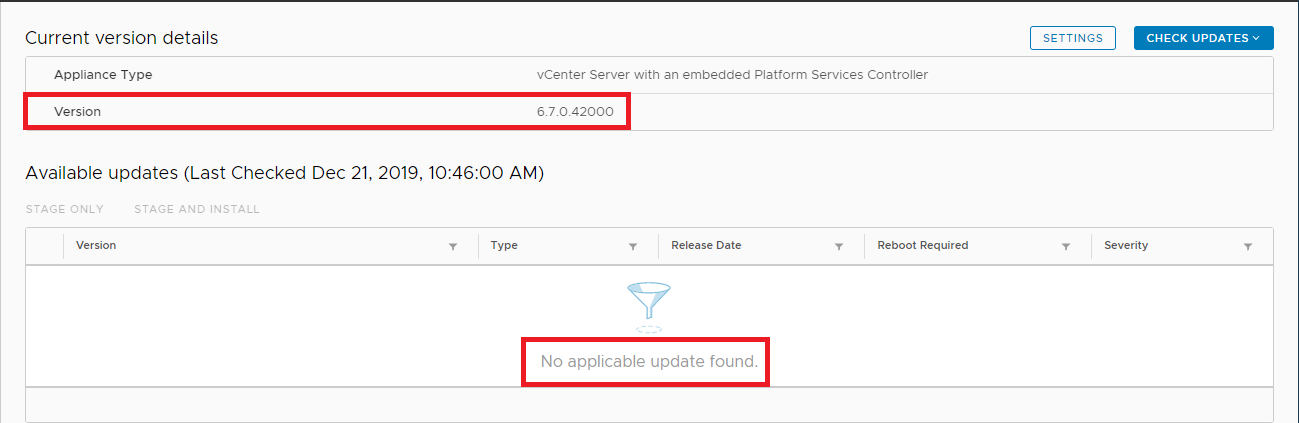Open the Severity column filter icon
The height and width of the screenshot is (423, 1299).
pyautogui.click(x=1248, y=247)
